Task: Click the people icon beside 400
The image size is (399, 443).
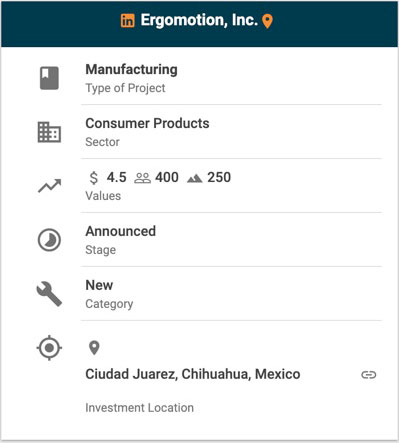Action: click(142, 178)
